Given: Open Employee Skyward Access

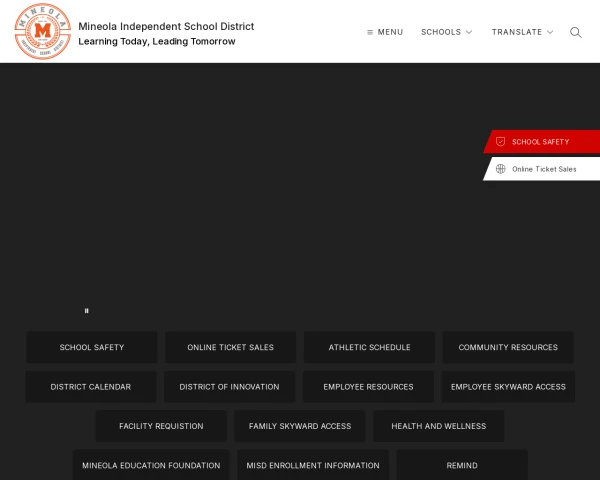Looking at the screenshot, I should point(508,387).
